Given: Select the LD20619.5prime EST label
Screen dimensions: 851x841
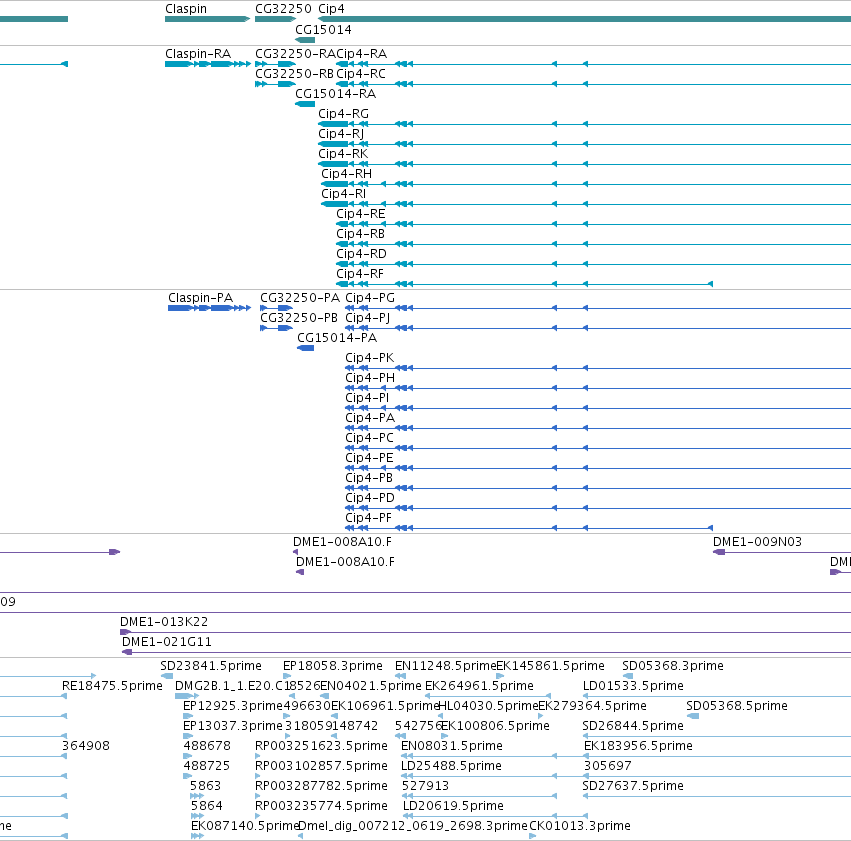Looking at the screenshot, I should (453, 806).
